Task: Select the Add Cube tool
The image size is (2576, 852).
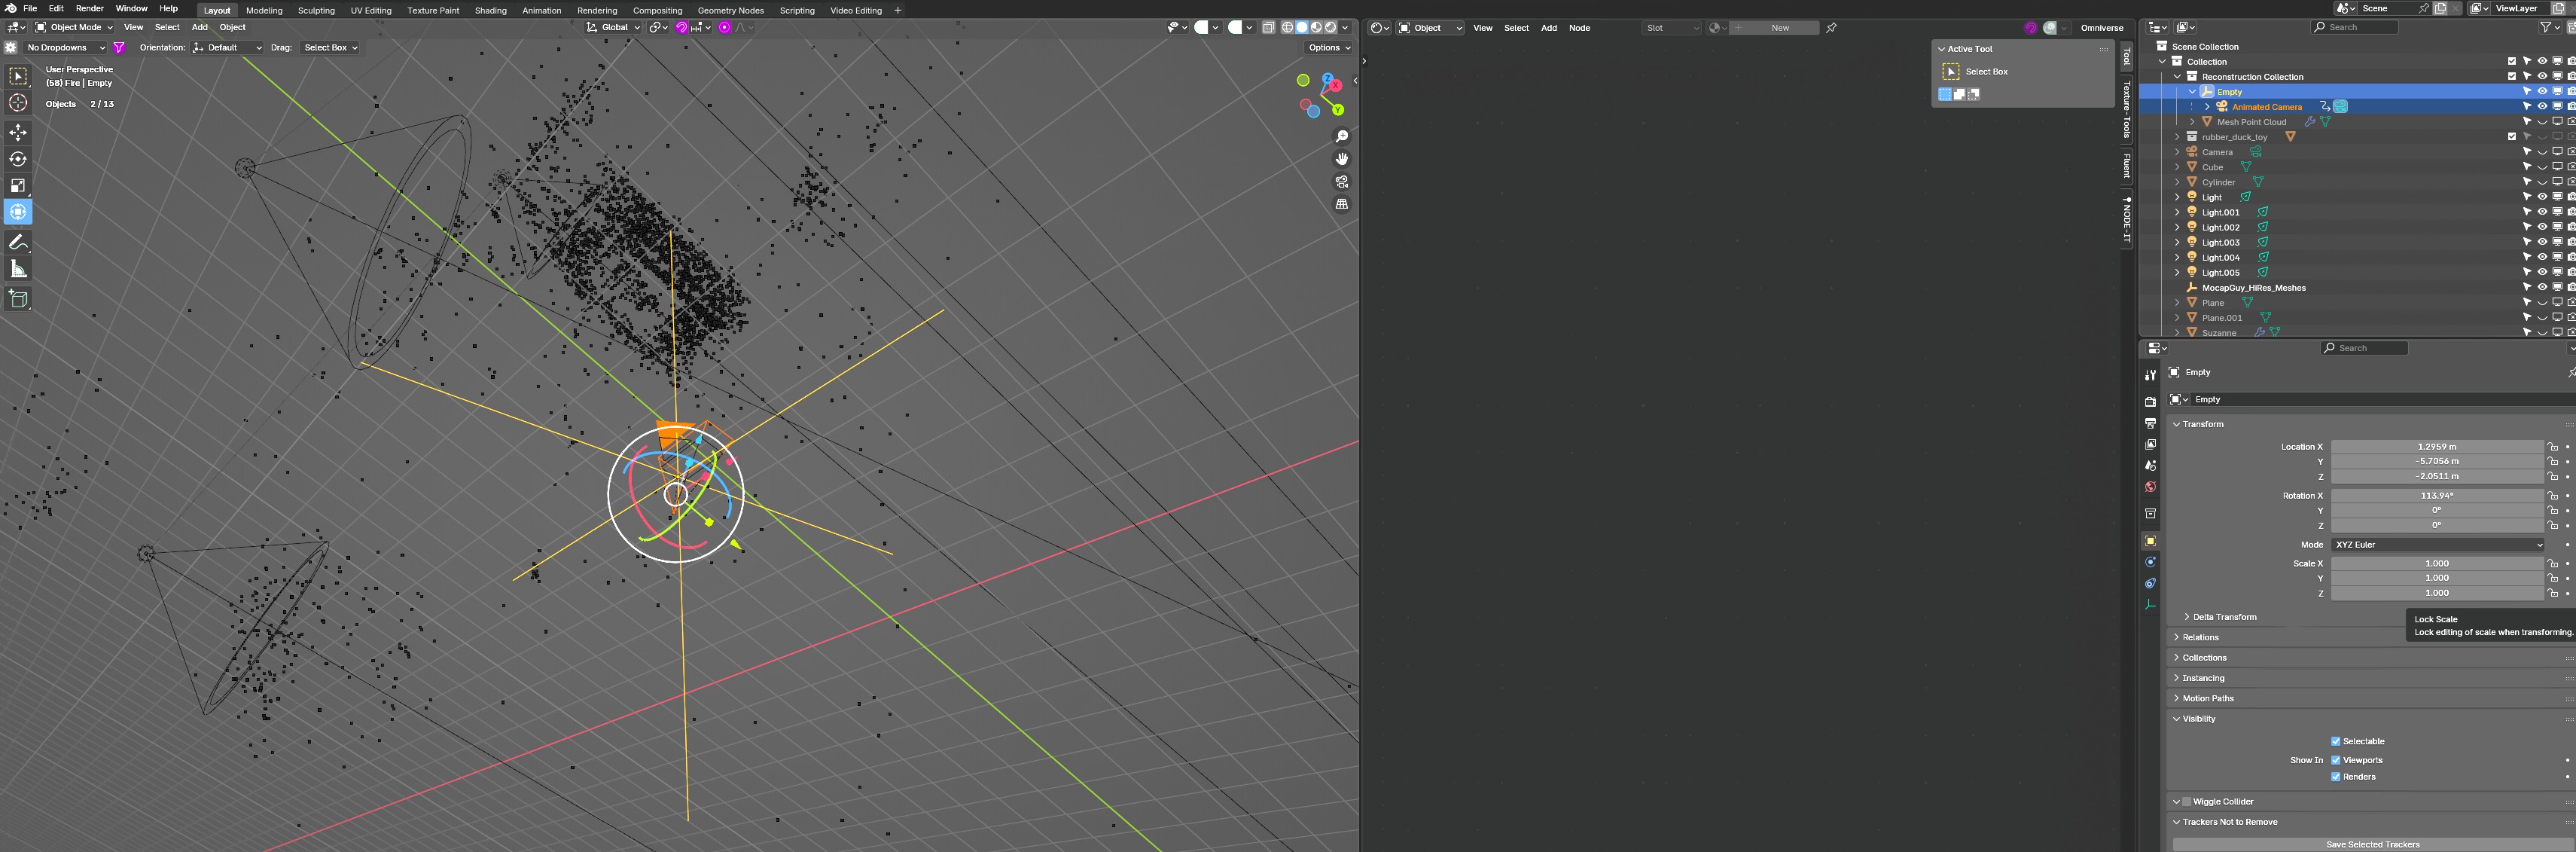Action: click(18, 298)
